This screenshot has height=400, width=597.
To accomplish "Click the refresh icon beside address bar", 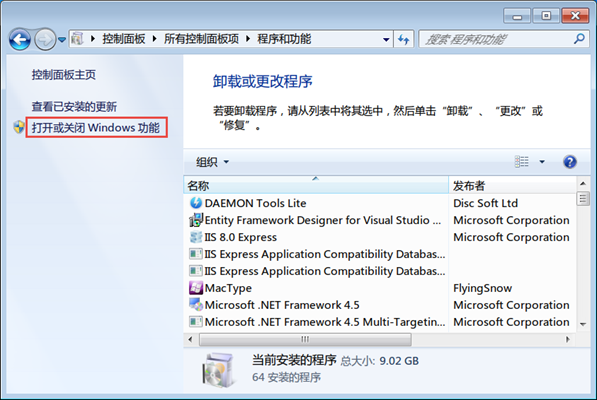I will [404, 39].
